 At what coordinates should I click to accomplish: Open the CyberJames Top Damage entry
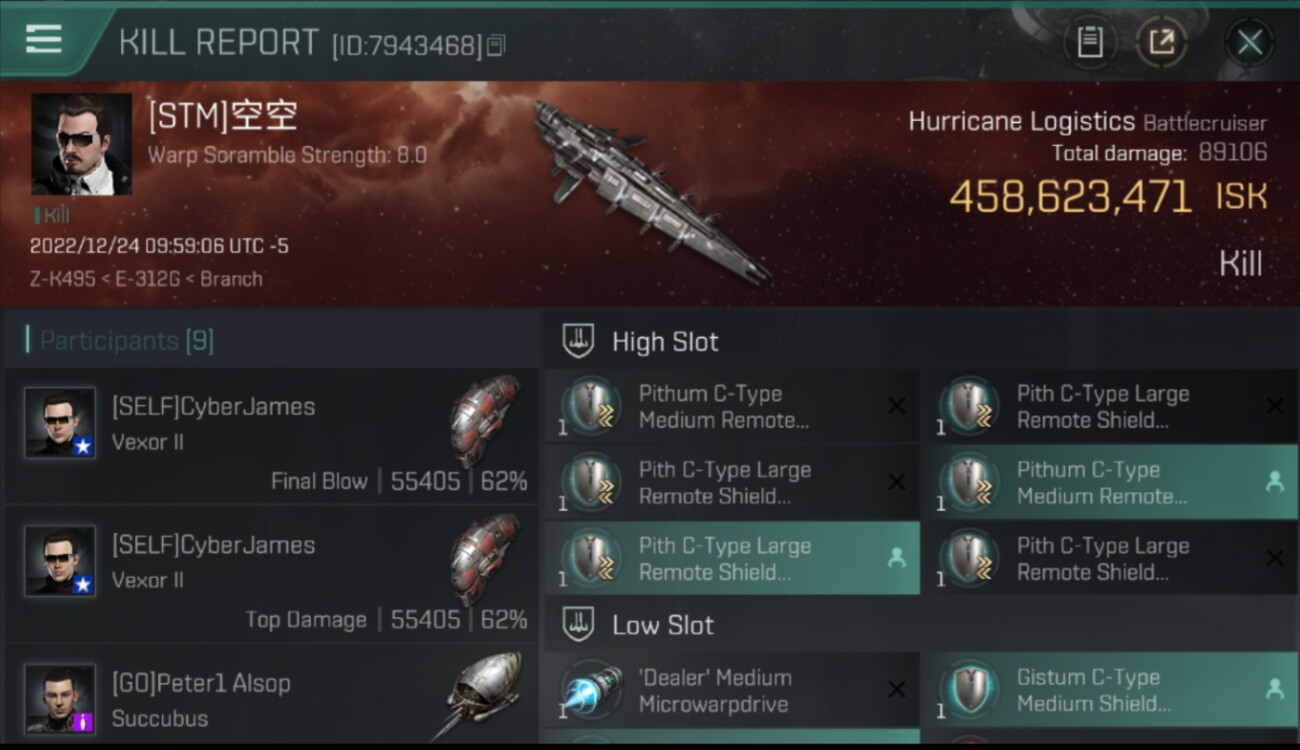point(271,574)
